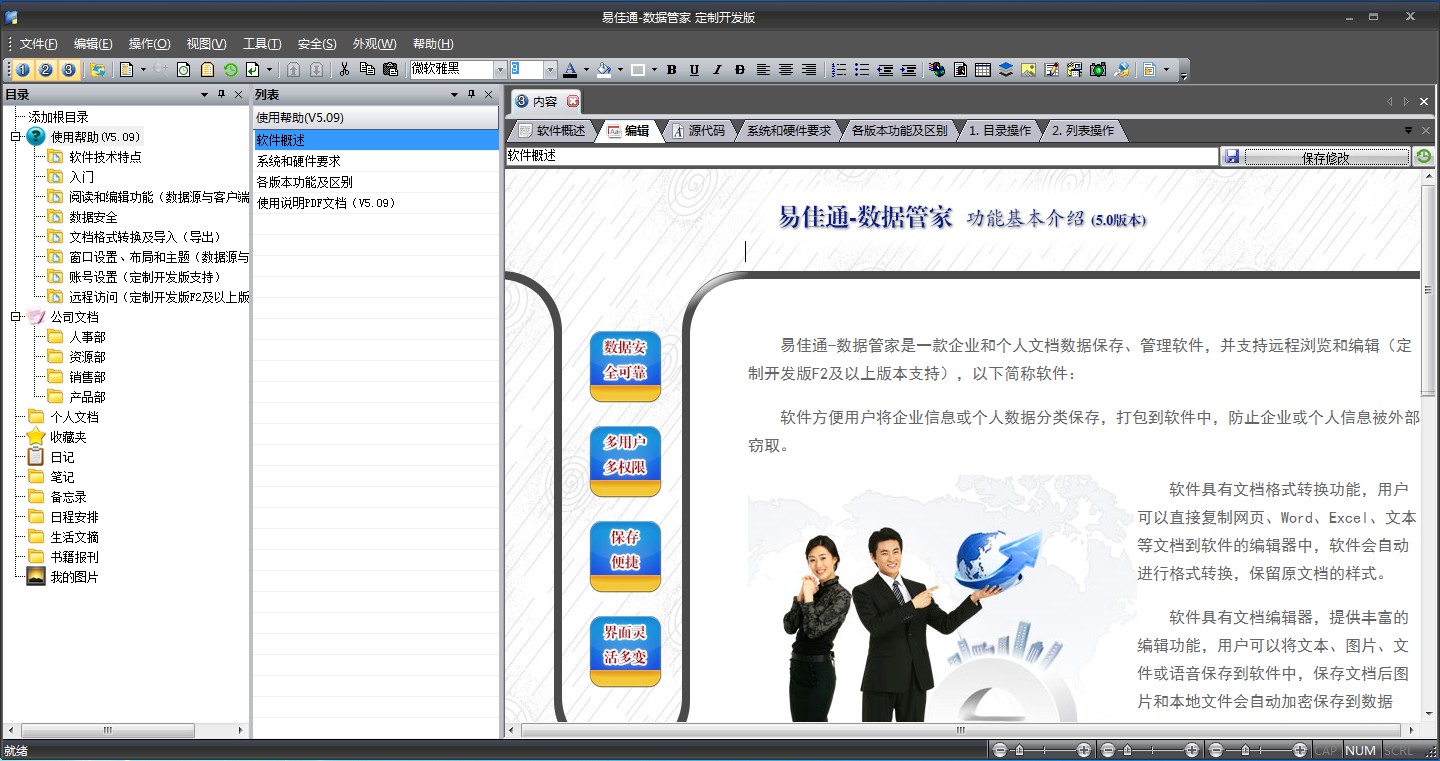Open the 文件(F) menu
This screenshot has height=761, width=1440.
coord(39,44)
